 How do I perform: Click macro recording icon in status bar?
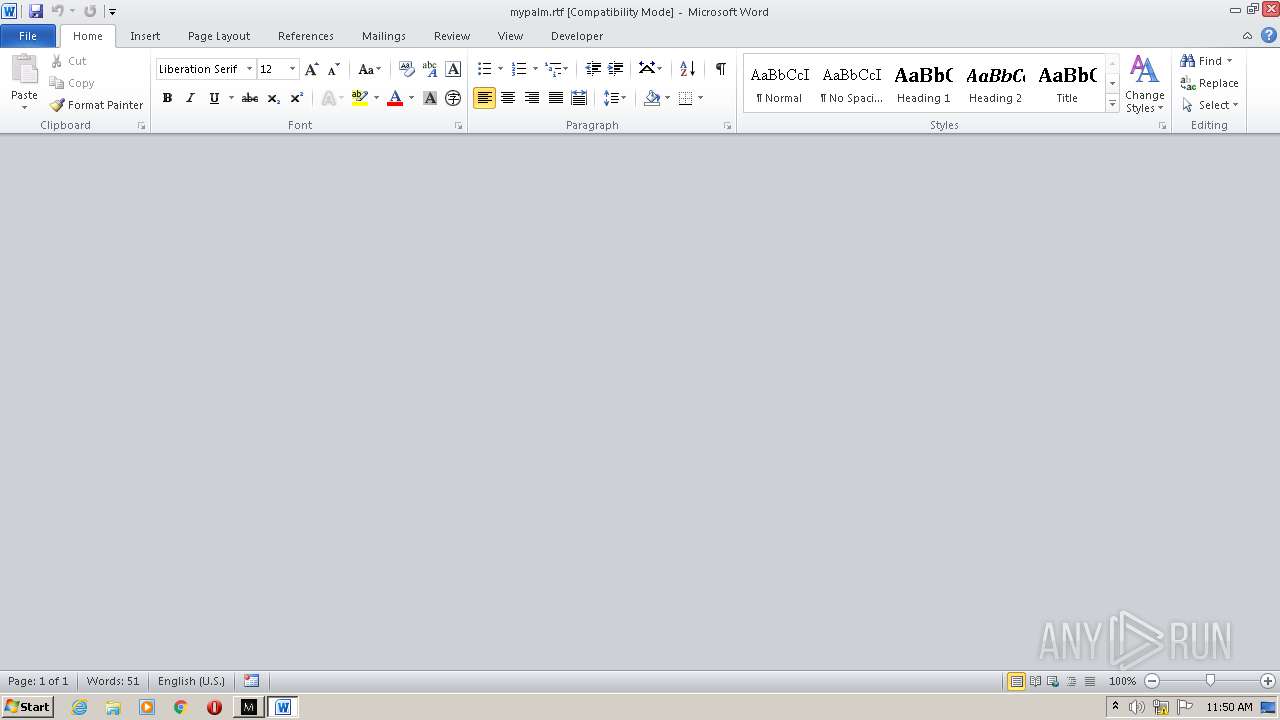pyautogui.click(x=251, y=681)
